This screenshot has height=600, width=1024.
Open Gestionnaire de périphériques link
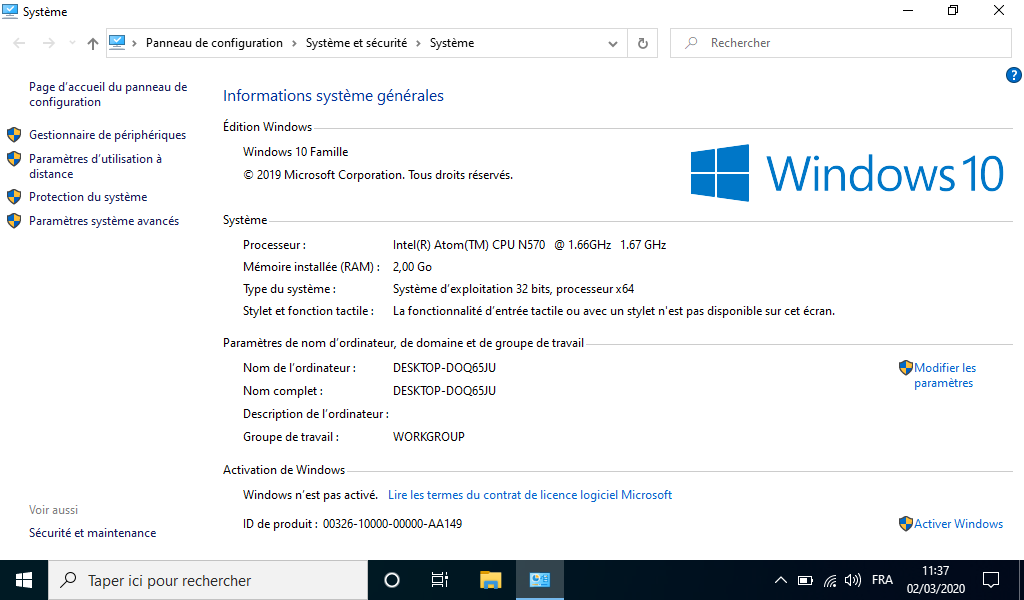(107, 135)
